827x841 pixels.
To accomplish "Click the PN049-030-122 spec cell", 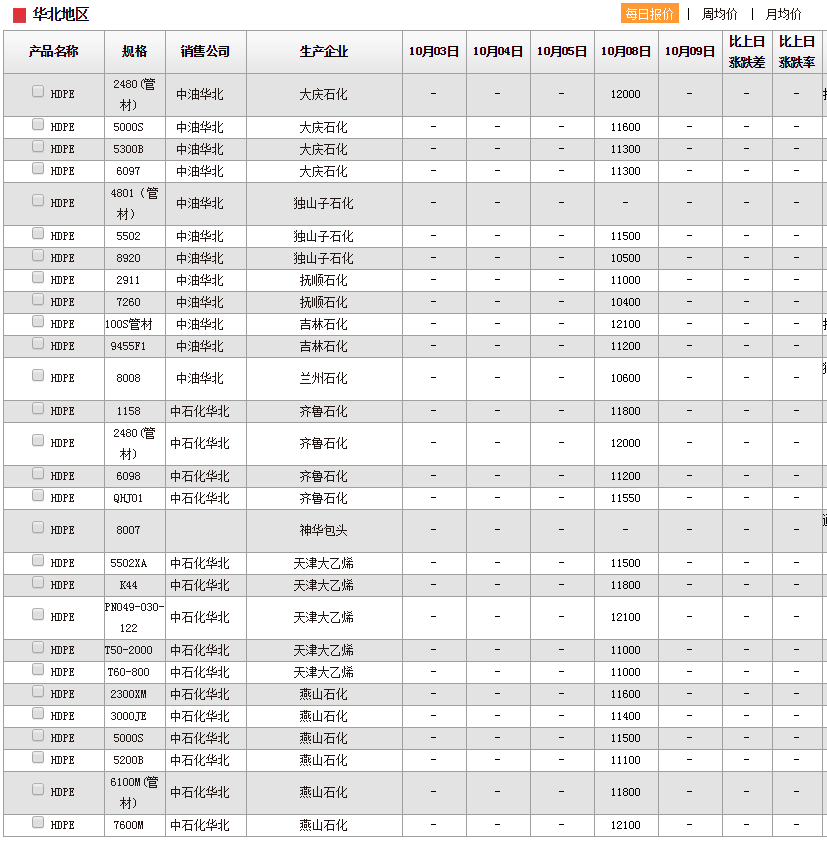I will (135, 617).
